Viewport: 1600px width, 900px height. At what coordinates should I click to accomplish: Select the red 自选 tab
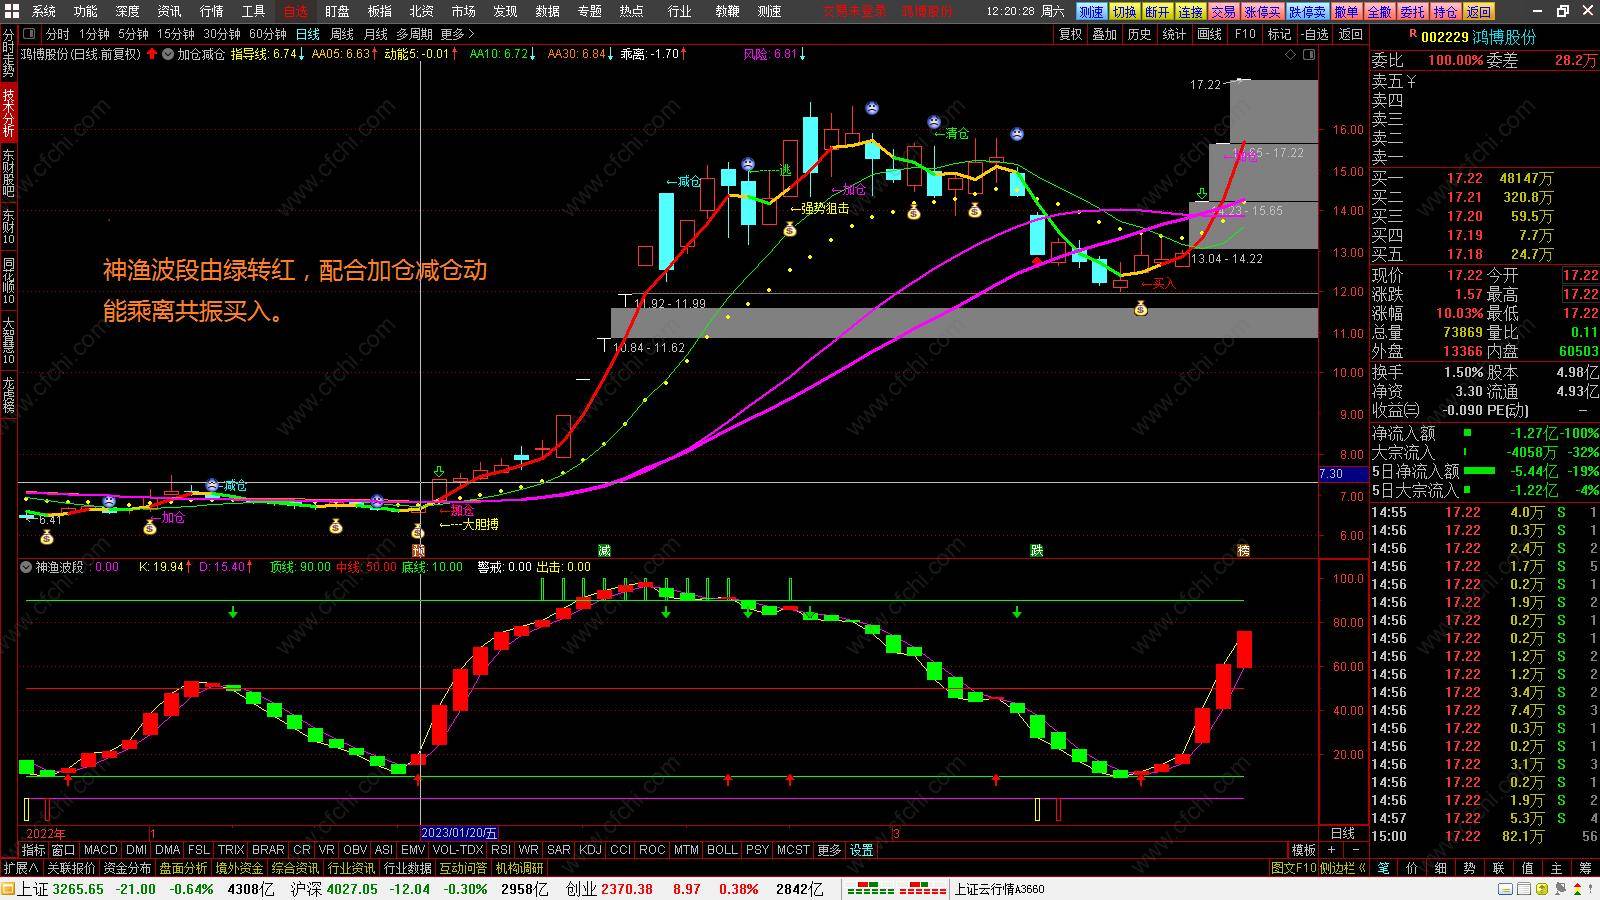point(296,11)
